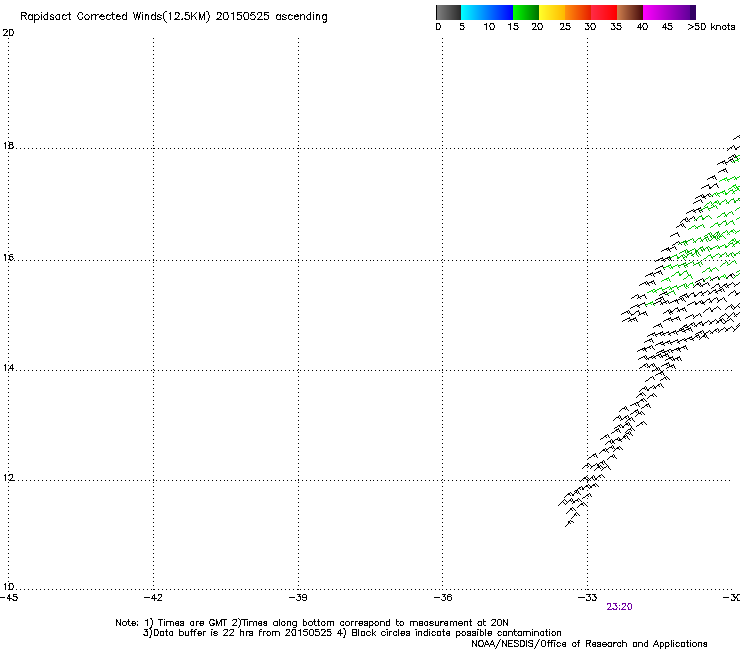This screenshot has width=740, height=650.
Task: Click the purple swath time '23:20'
Action: coord(619,607)
